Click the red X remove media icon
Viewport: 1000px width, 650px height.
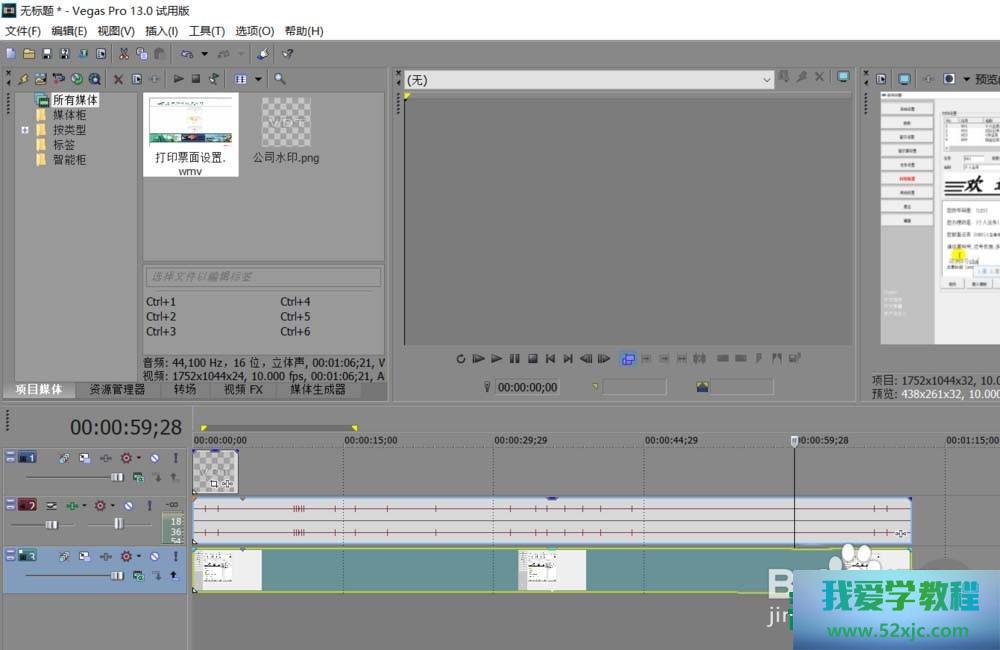pyautogui.click(x=118, y=79)
